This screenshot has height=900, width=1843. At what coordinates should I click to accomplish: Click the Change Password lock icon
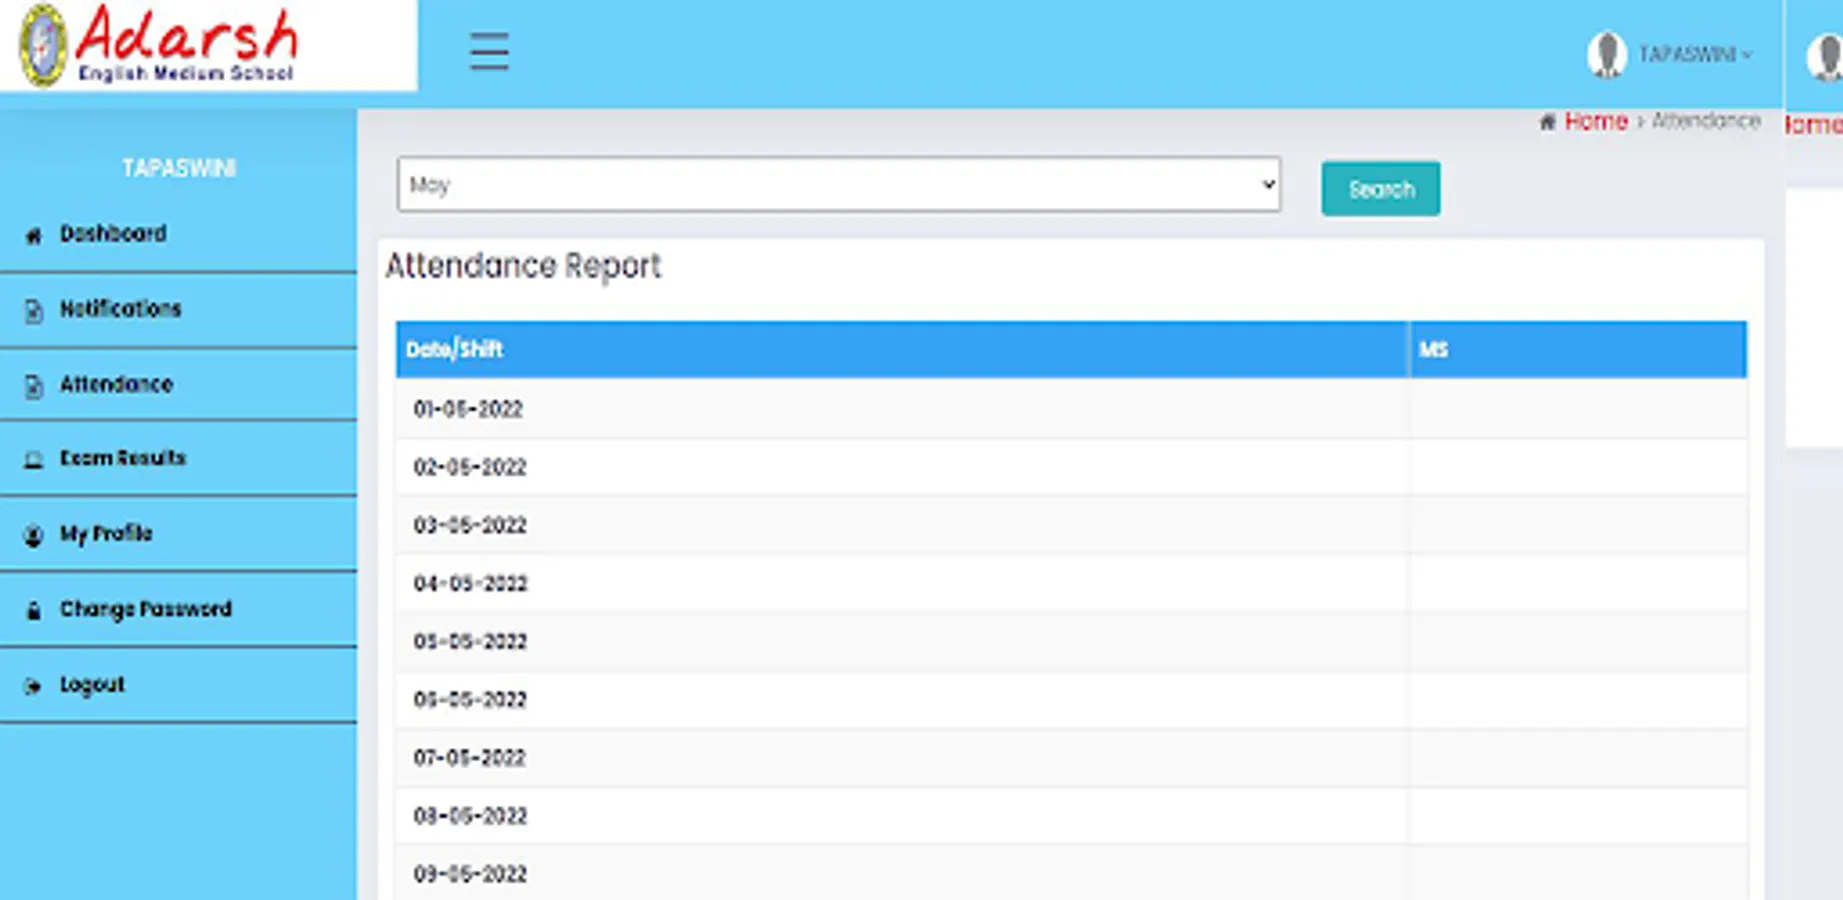coord(33,610)
